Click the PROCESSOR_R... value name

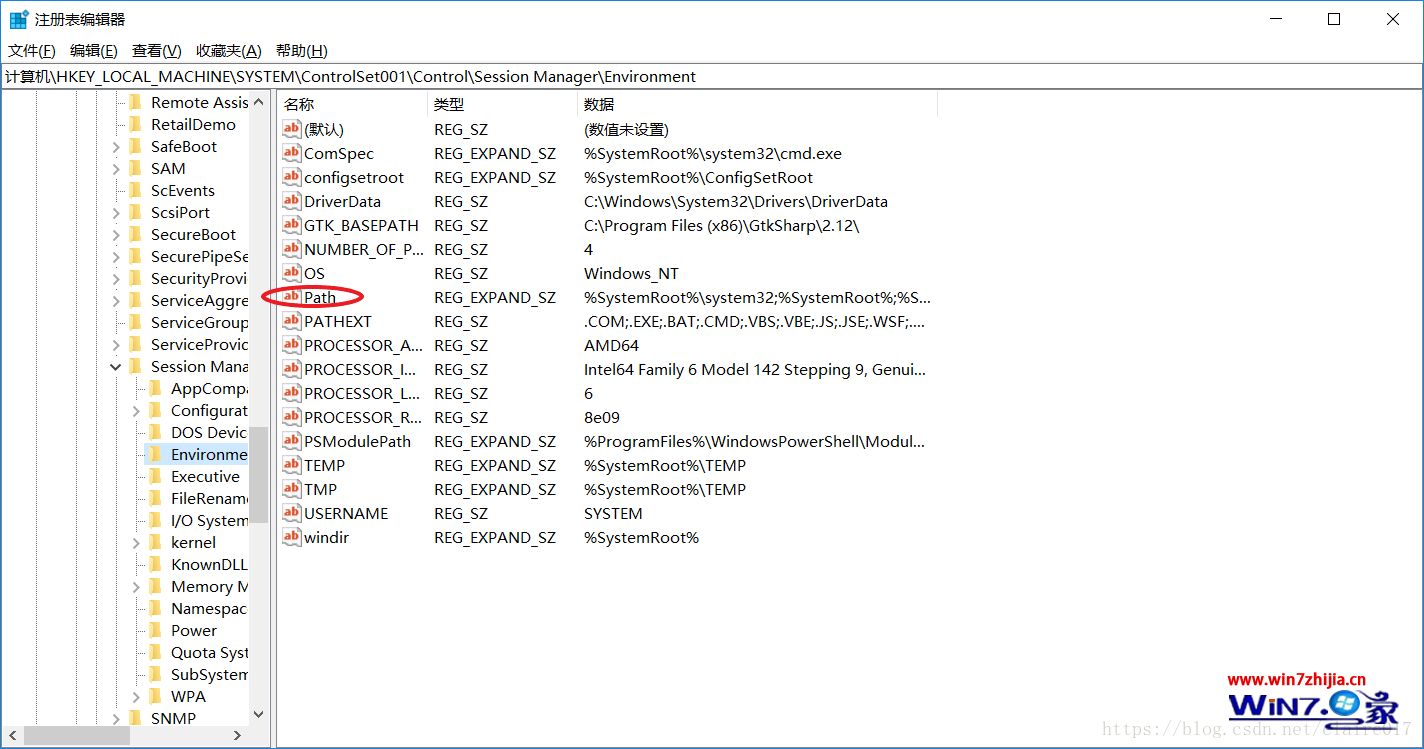tap(363, 417)
